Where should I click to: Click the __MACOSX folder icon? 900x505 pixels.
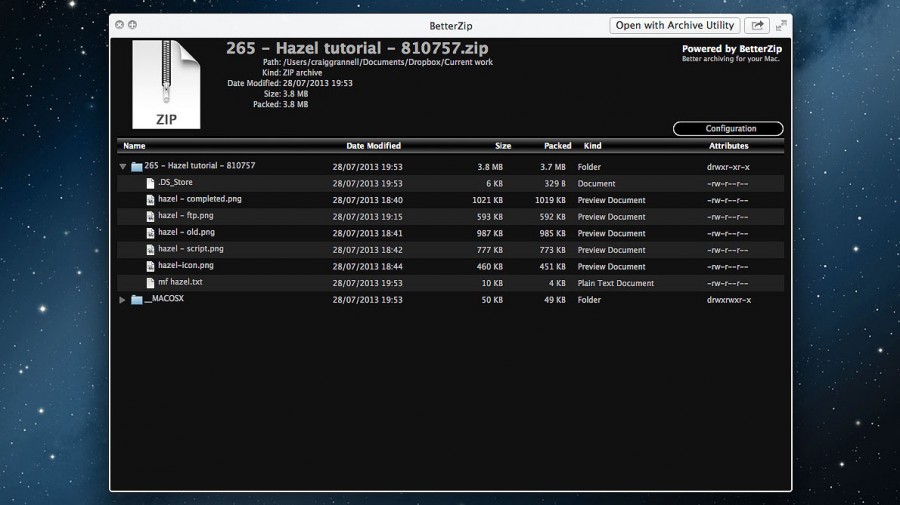pos(137,300)
